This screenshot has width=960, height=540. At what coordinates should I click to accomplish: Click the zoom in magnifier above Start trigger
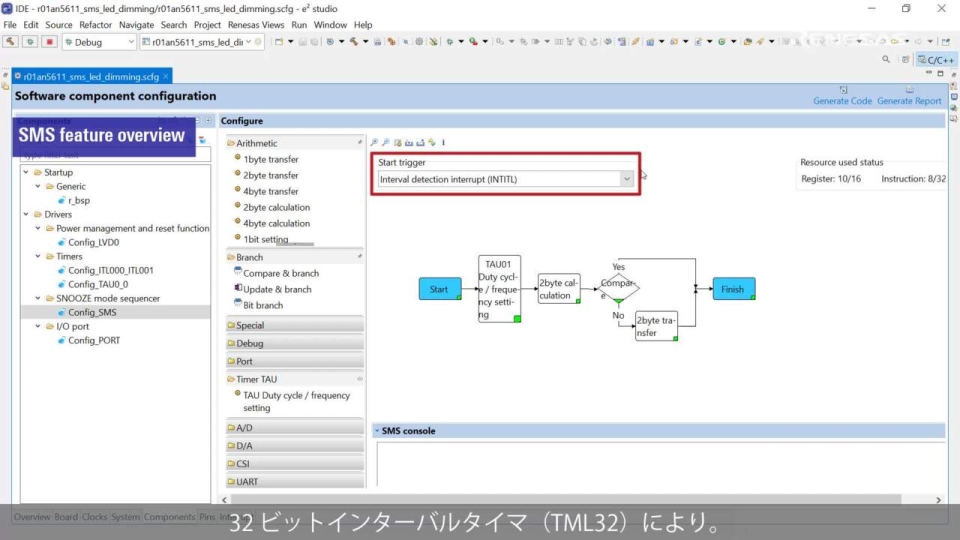375,143
